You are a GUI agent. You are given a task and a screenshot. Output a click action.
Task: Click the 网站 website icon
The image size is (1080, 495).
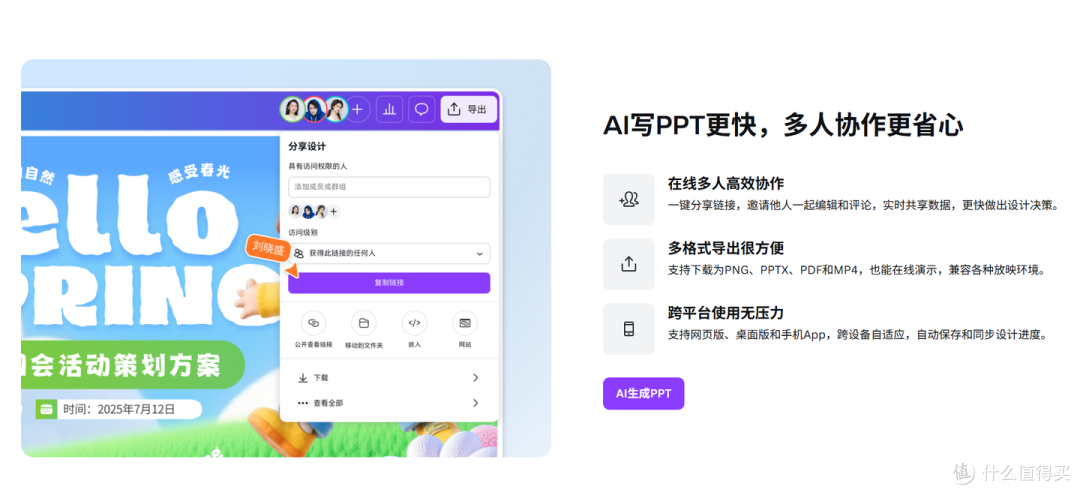[464, 323]
